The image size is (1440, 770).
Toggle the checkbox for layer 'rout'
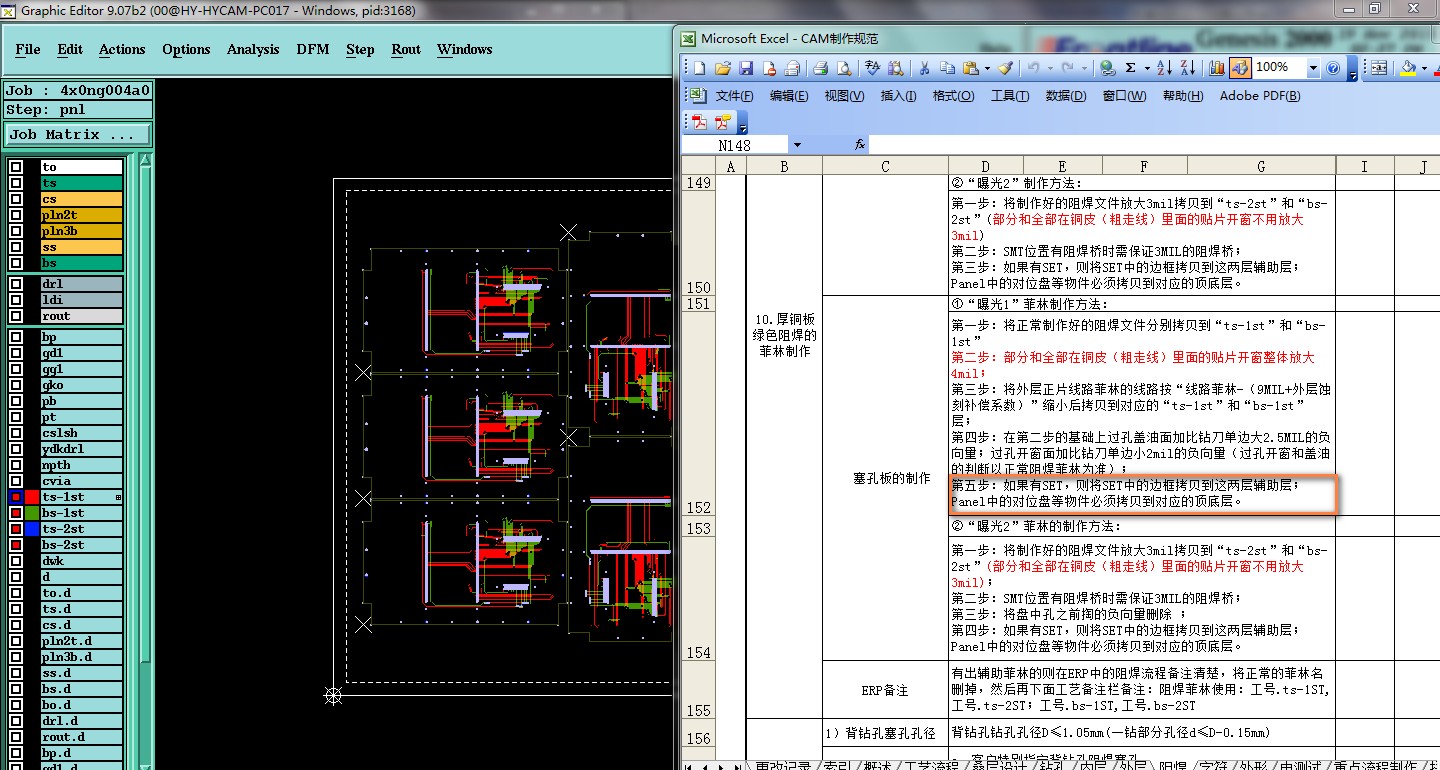(x=16, y=316)
